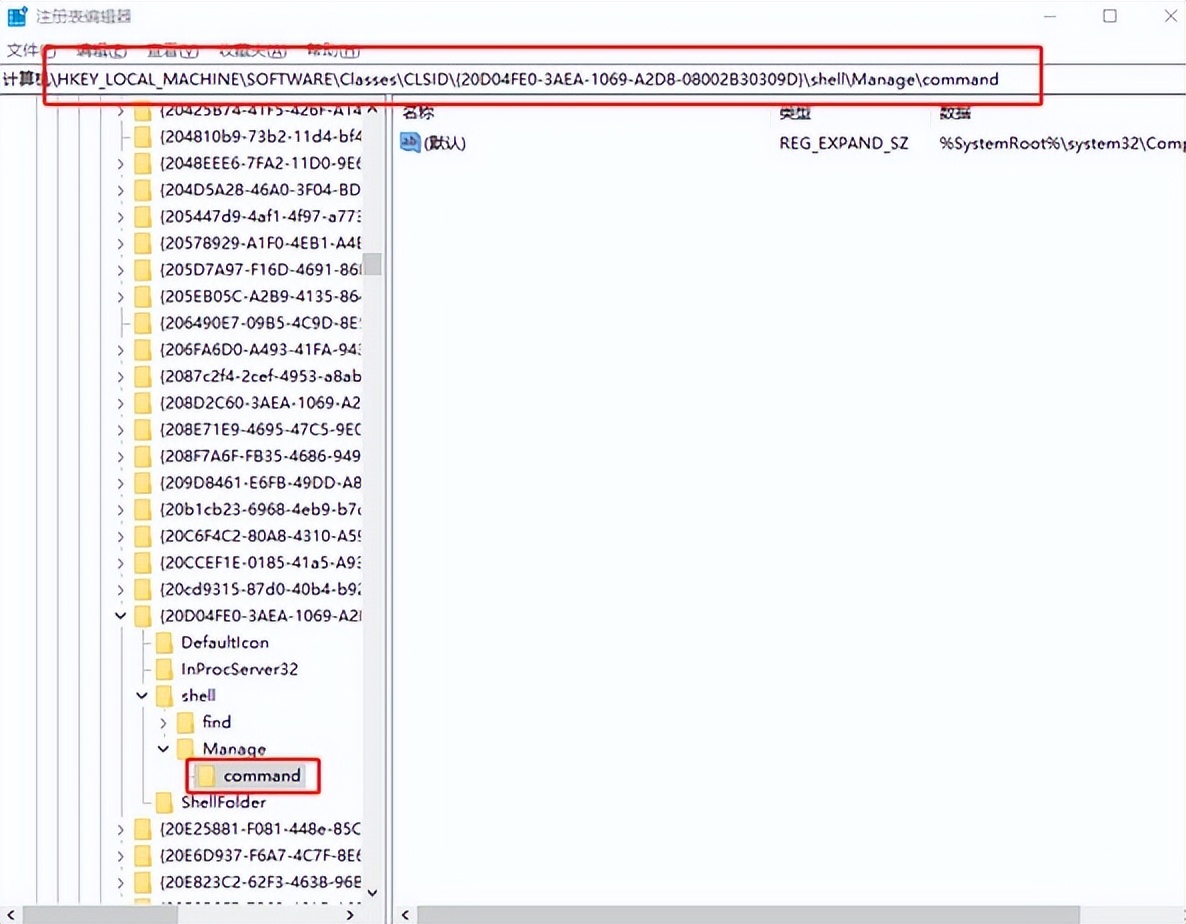Click the tree pane scroll-up arrow
This screenshot has height=924, width=1186.
click(x=372, y=110)
